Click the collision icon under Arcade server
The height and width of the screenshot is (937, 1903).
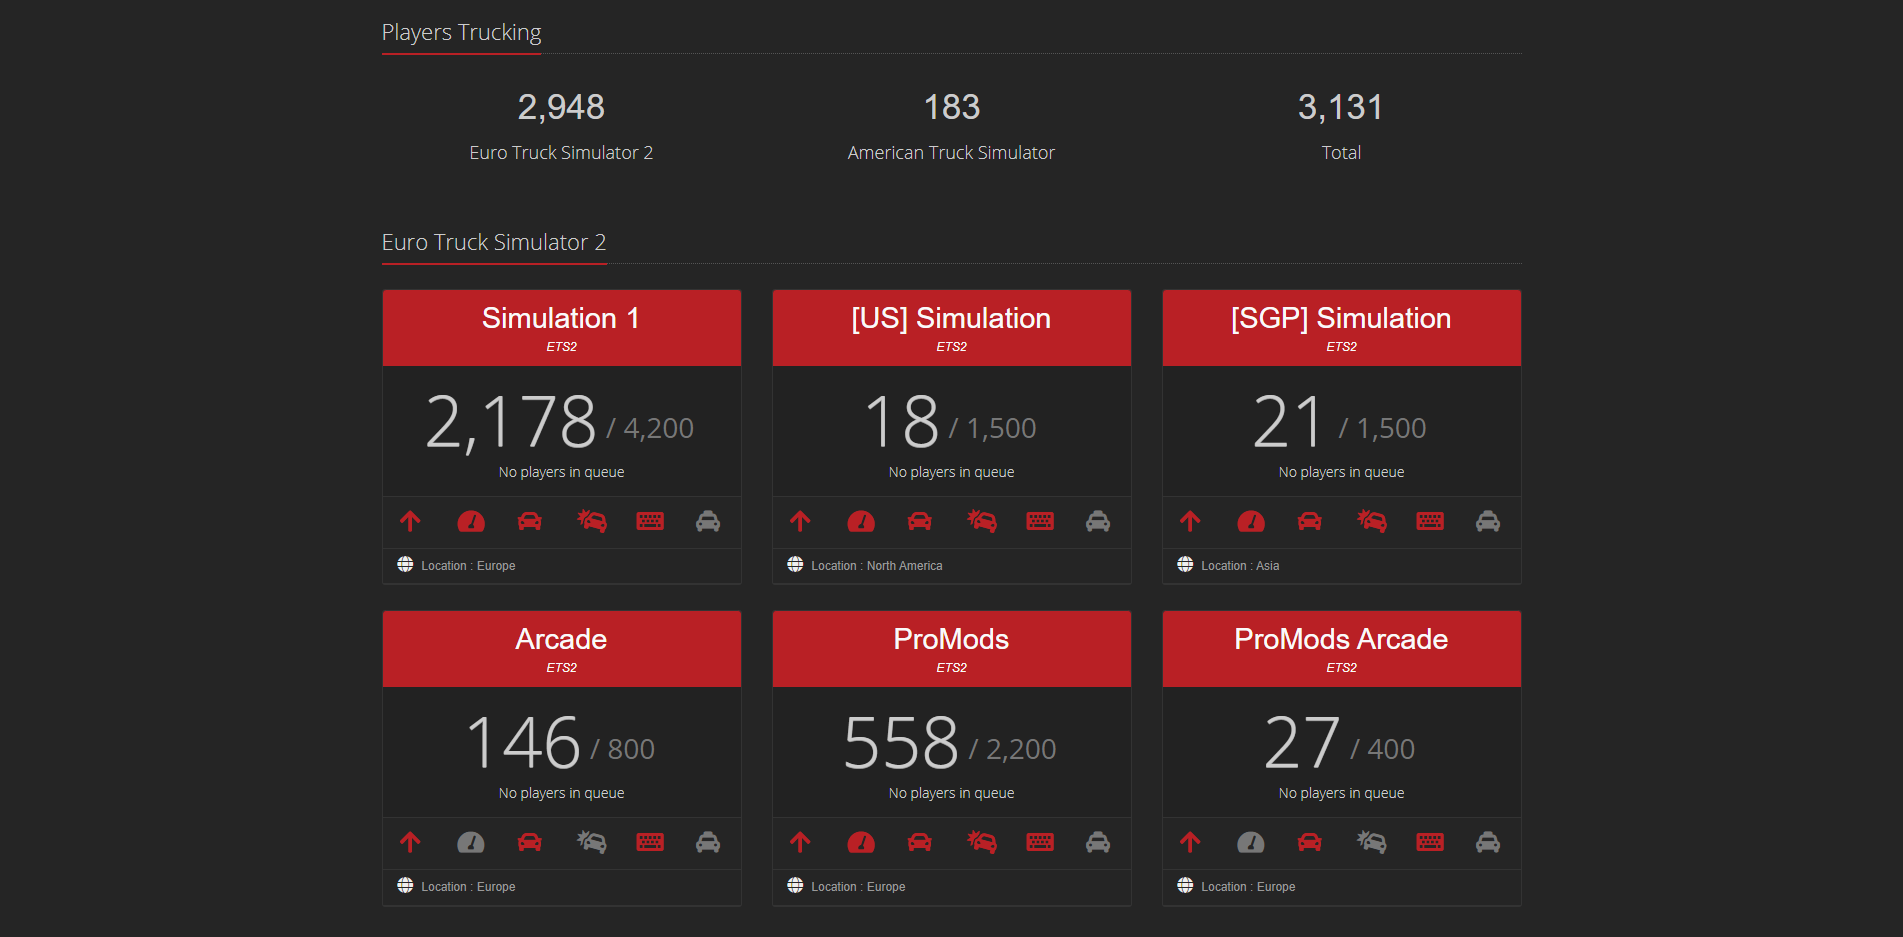point(591,842)
